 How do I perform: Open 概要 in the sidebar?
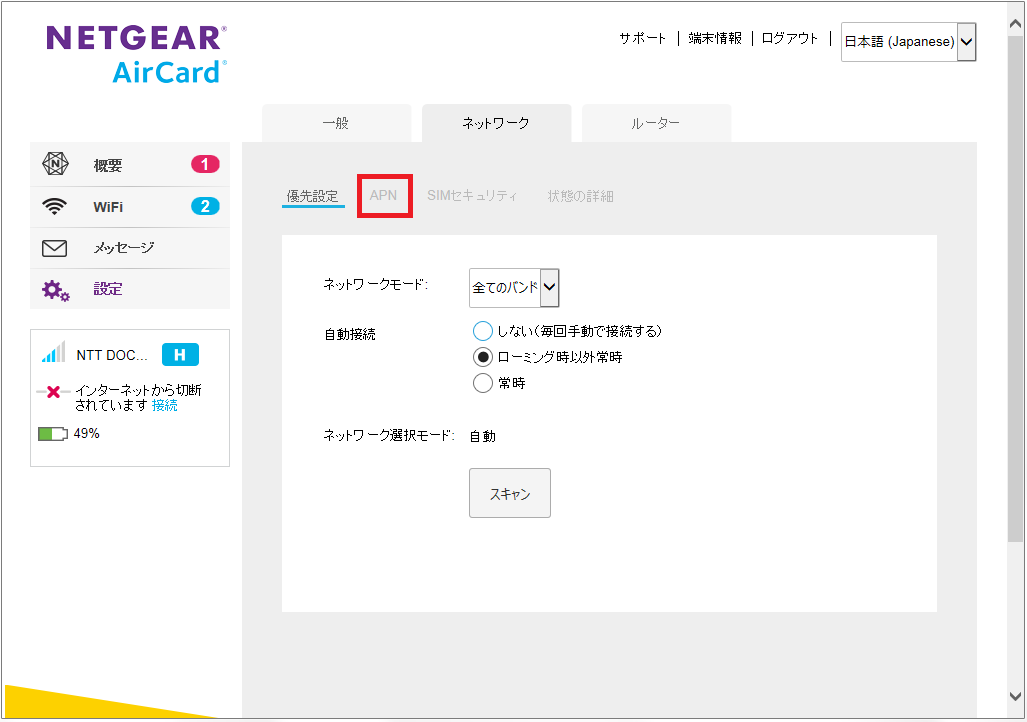(130, 164)
